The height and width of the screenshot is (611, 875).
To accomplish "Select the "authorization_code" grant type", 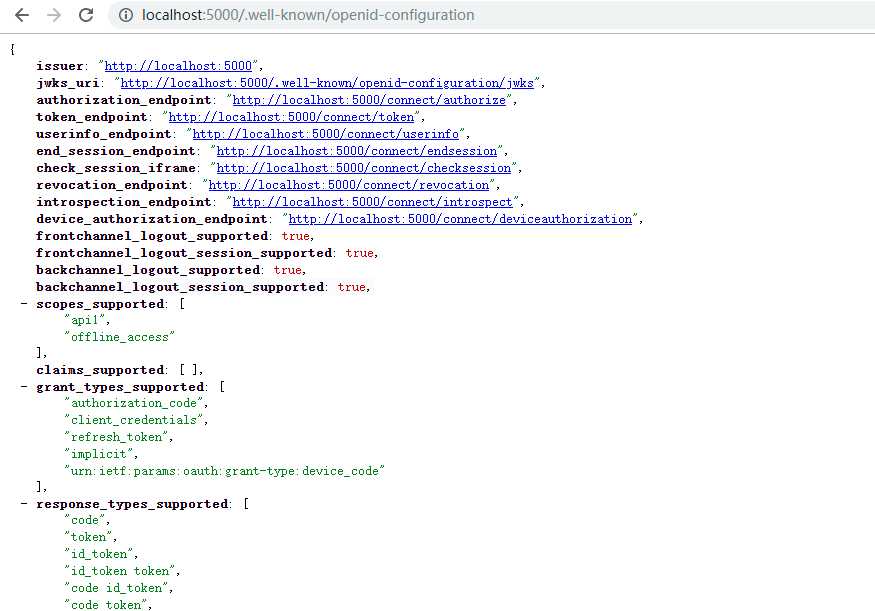I will click(134, 403).
